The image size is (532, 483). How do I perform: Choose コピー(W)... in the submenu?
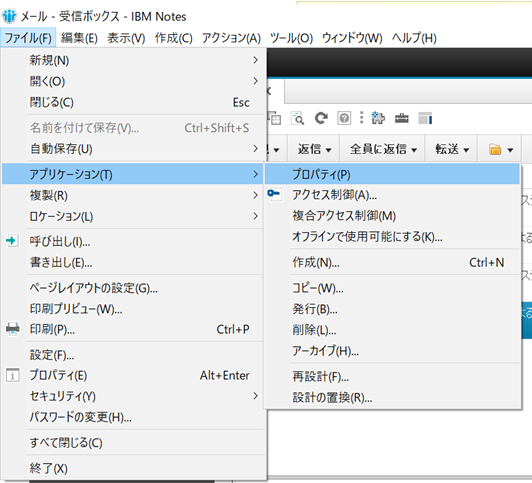[x=392, y=288]
